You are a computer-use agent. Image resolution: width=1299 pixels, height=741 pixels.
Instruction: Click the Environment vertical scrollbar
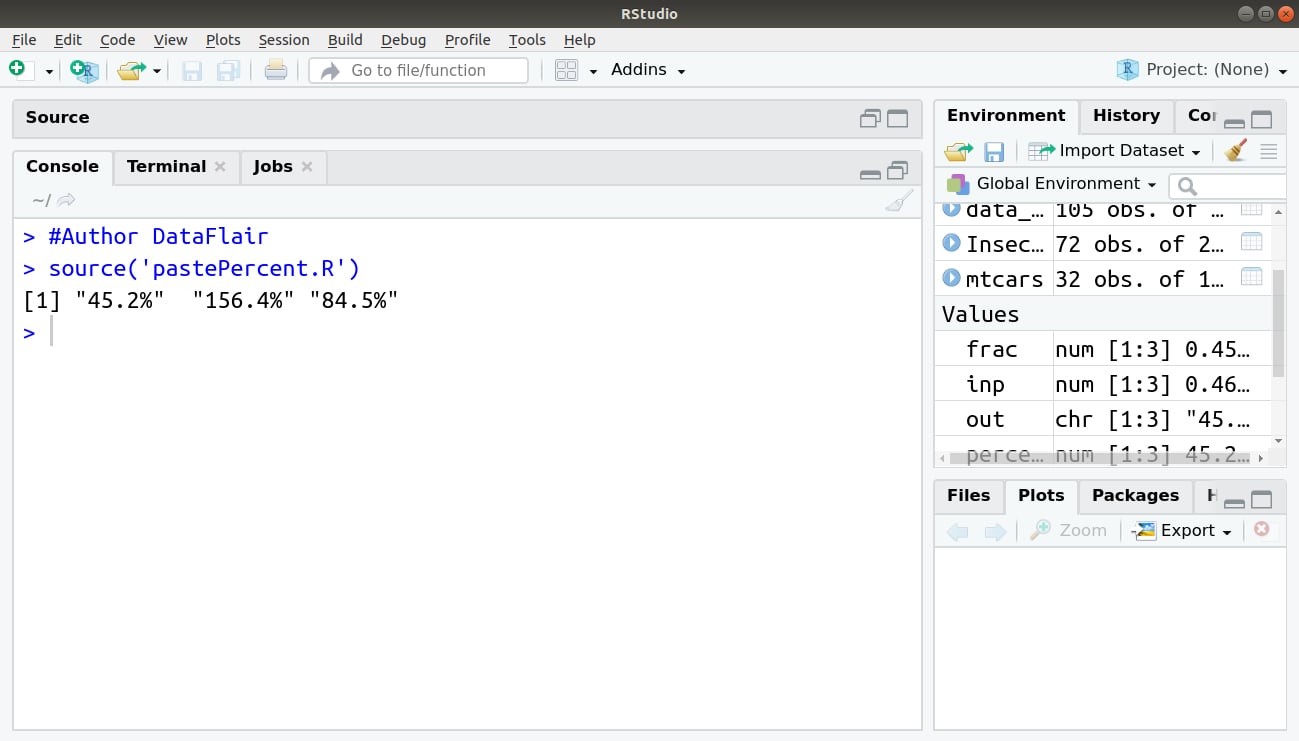(1278, 323)
